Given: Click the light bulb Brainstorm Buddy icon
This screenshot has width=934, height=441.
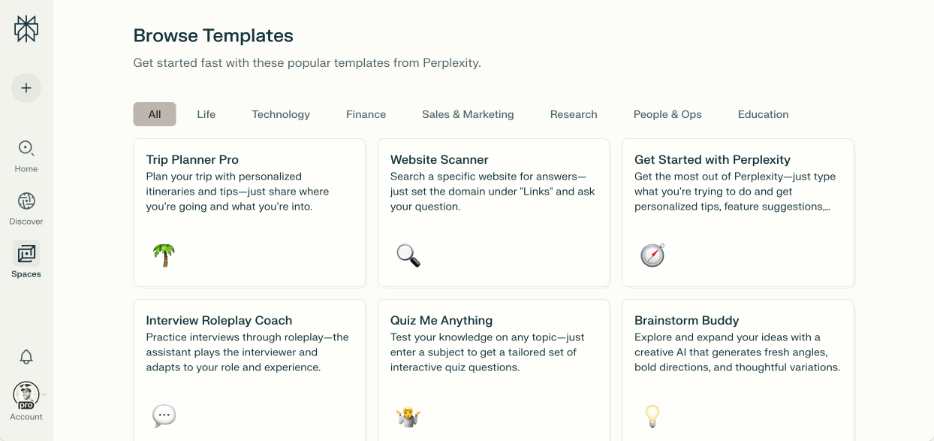Looking at the screenshot, I should 652,415.
